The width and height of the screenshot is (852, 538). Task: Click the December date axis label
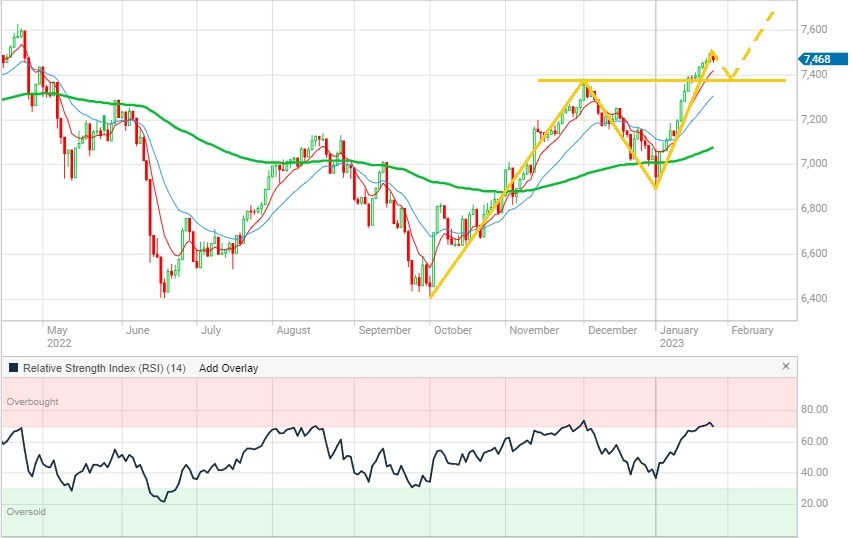click(x=612, y=330)
